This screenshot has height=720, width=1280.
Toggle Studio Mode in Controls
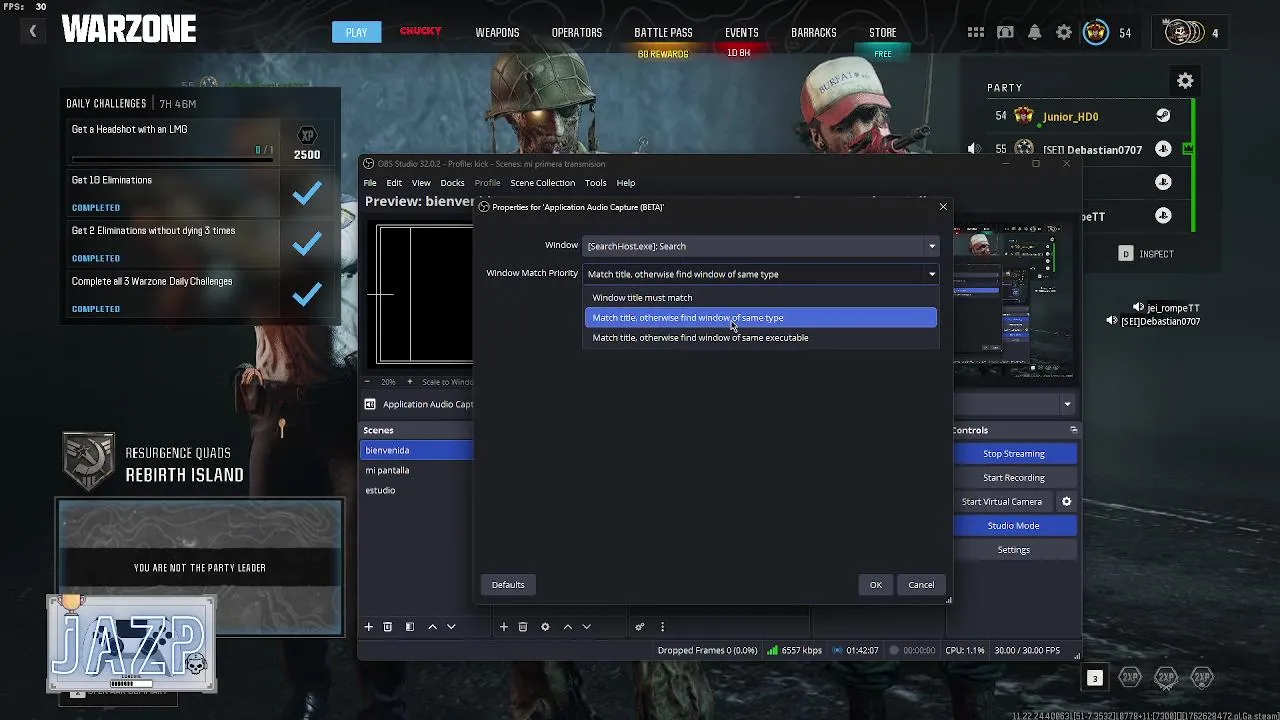point(1013,526)
